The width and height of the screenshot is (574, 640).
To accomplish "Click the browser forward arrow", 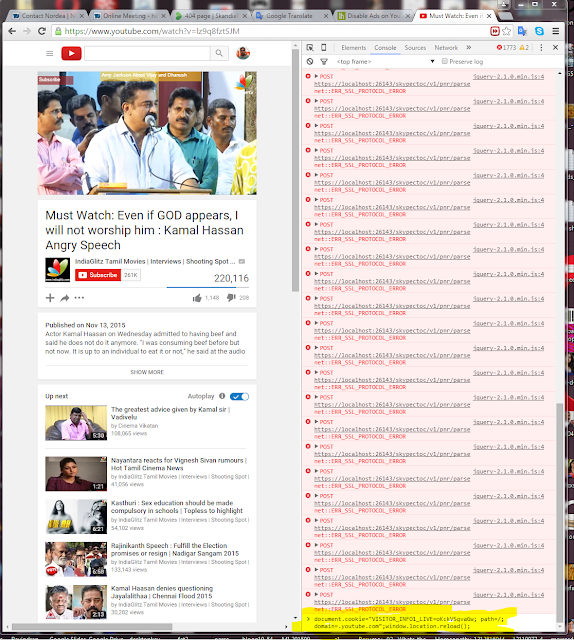I will pos(27,31).
